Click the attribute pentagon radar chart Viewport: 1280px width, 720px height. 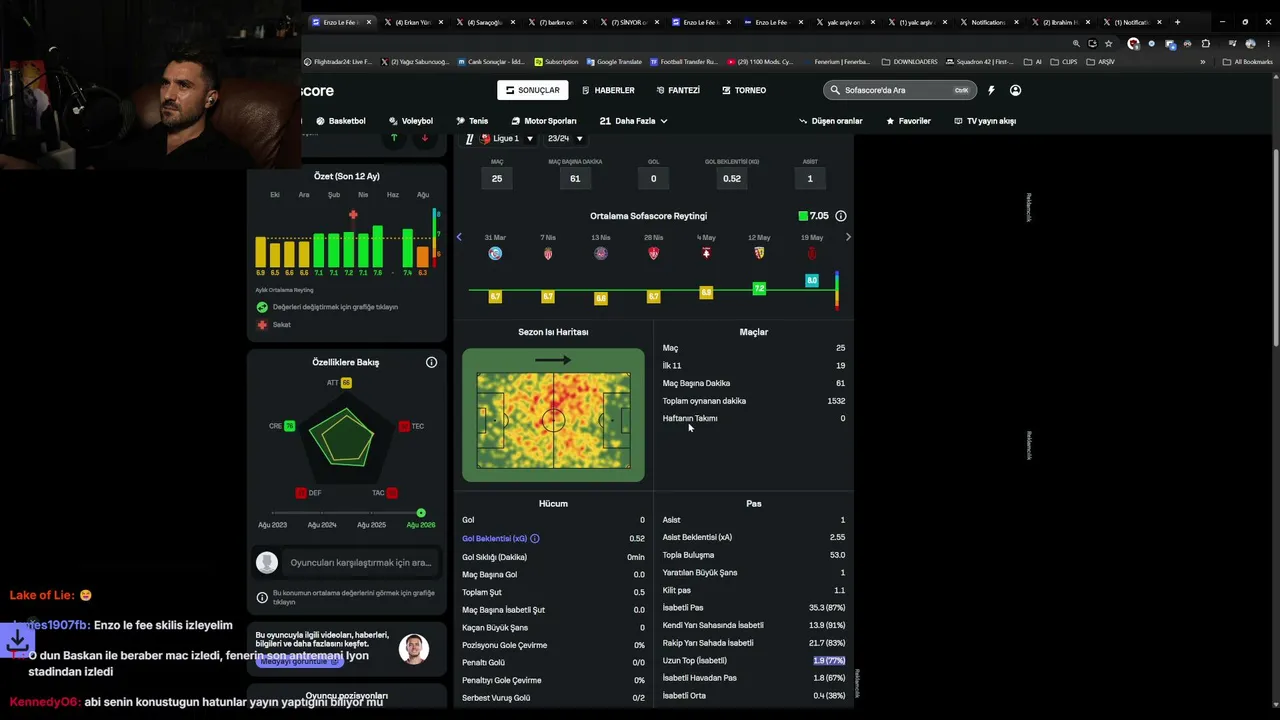[x=342, y=437]
